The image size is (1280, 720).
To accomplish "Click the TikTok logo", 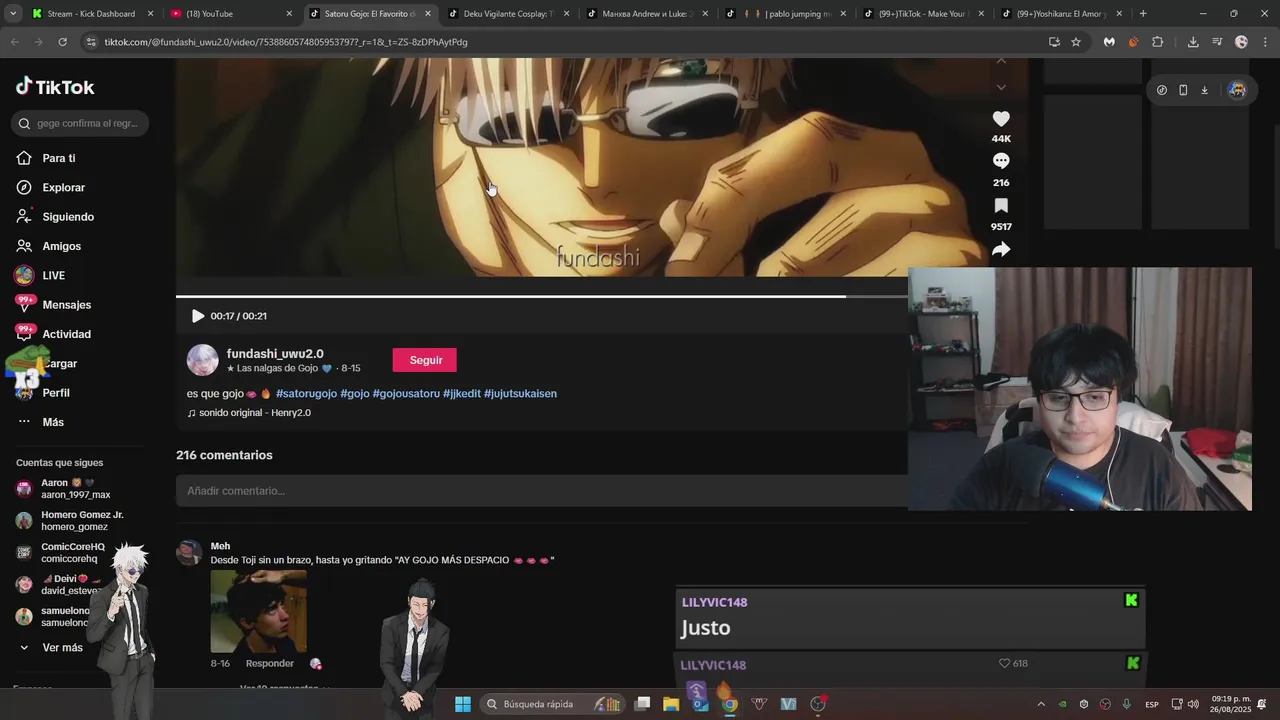I will pos(55,87).
